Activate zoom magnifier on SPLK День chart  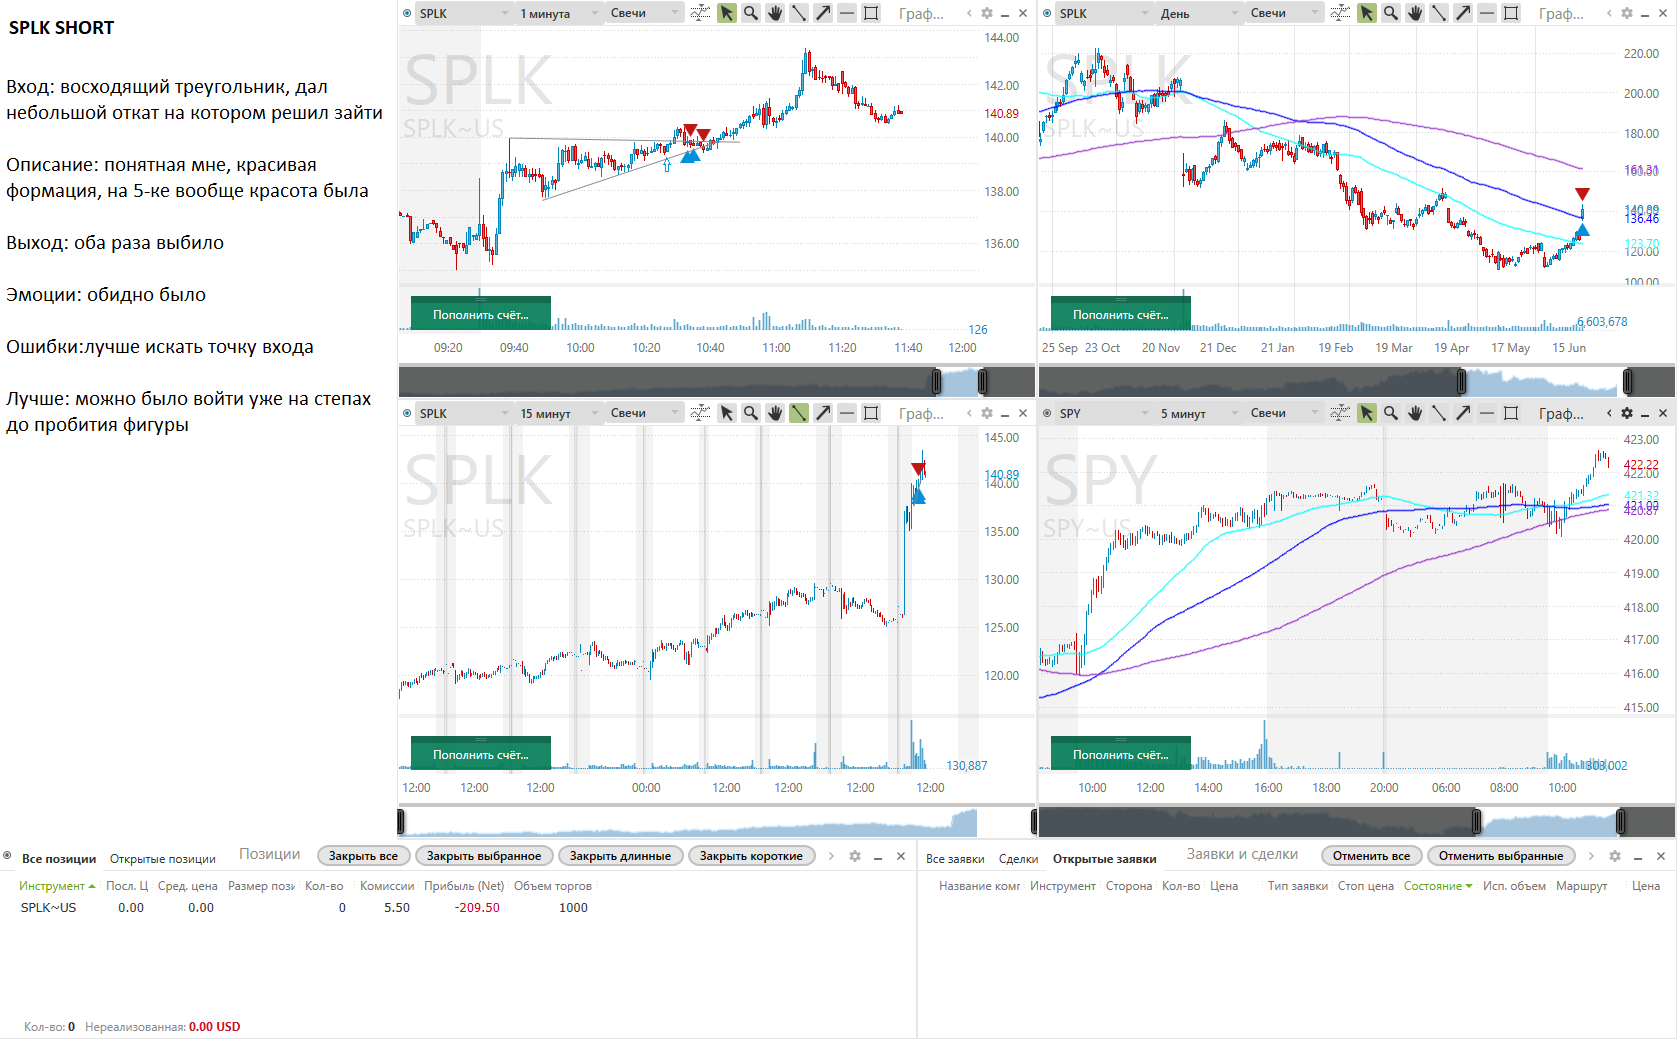coord(1391,13)
